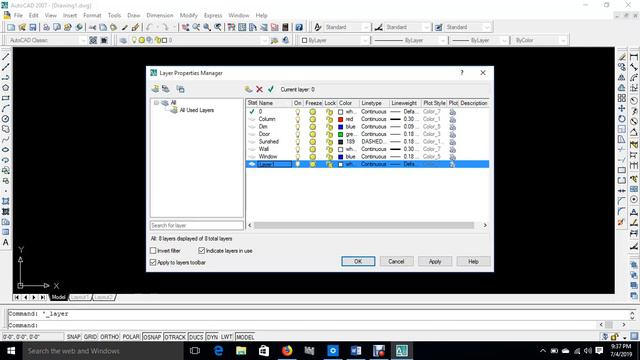Select the Rectangle tool in the Draw toolbar

(x=6, y=98)
